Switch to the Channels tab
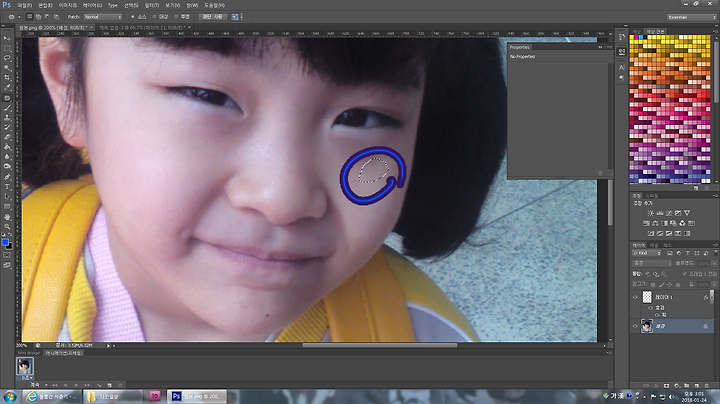 coord(653,245)
